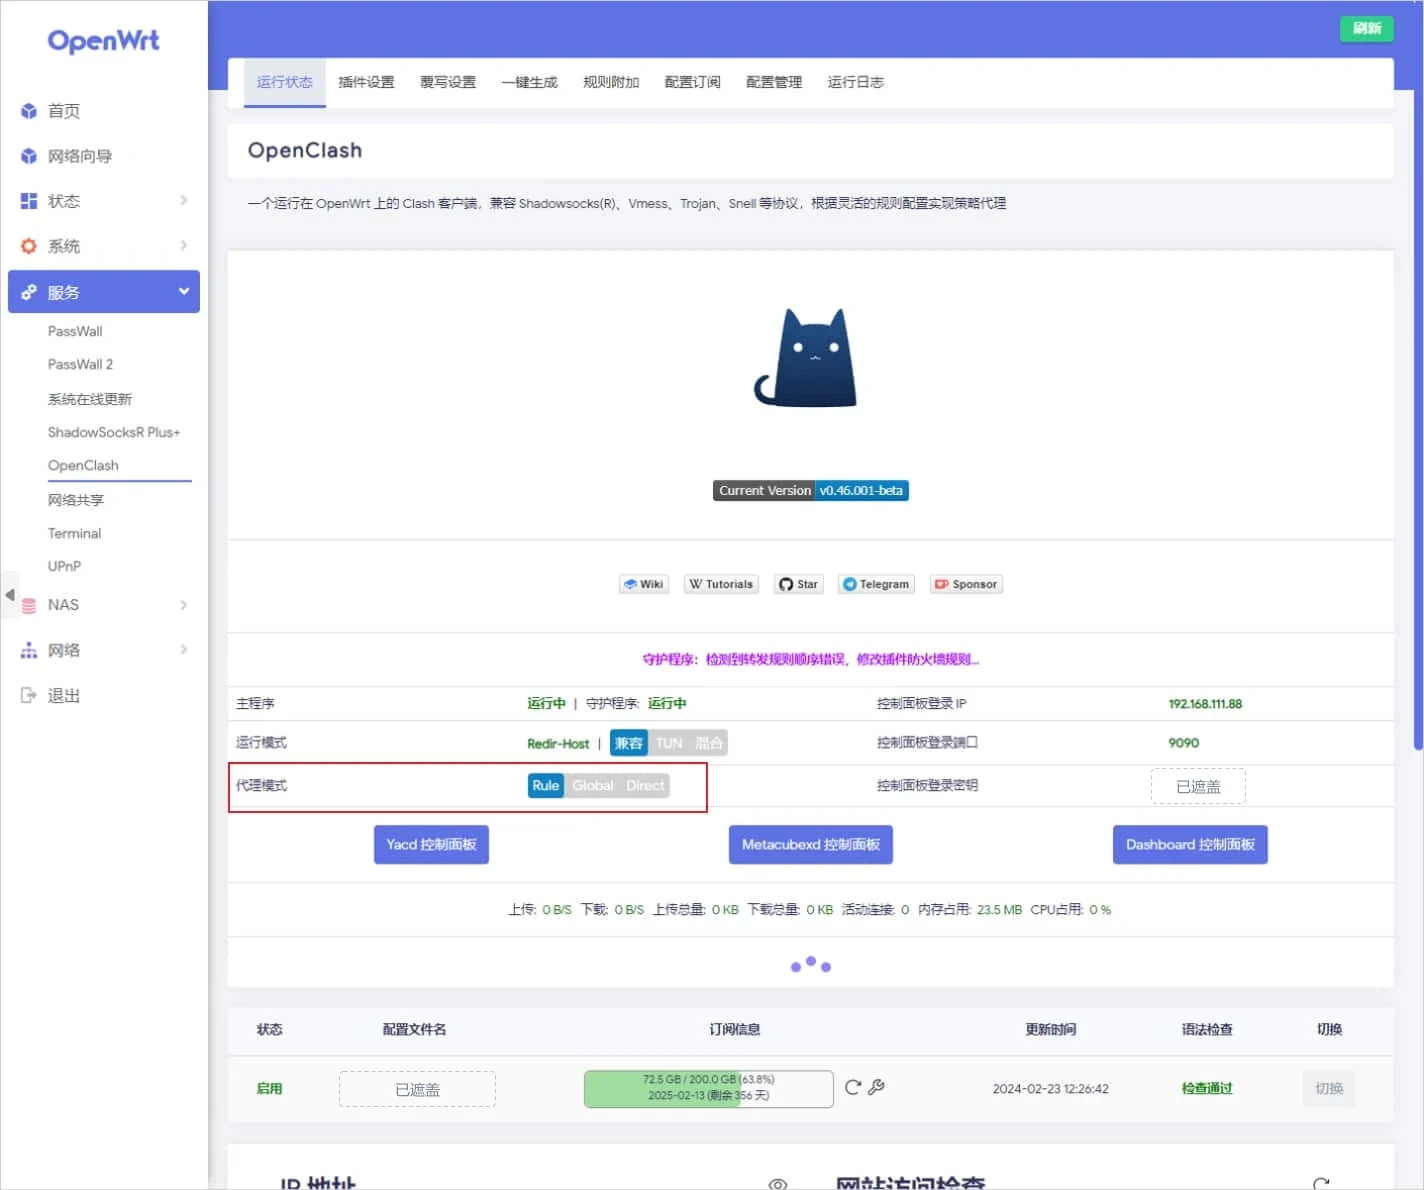Click the subscription usage progress bar

click(709, 1089)
